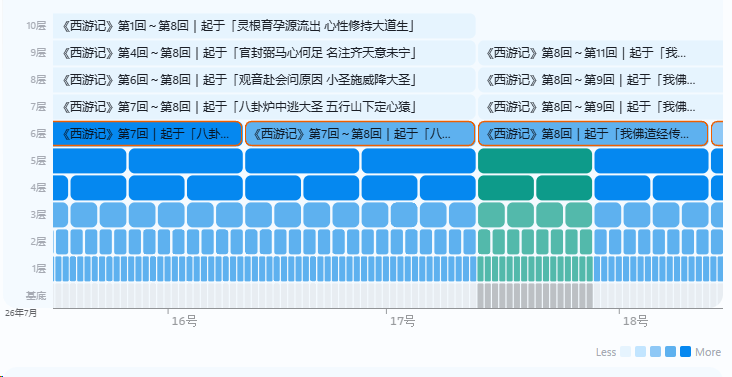Click the 7层 row label
This screenshot has height=377, width=732.
38,107
